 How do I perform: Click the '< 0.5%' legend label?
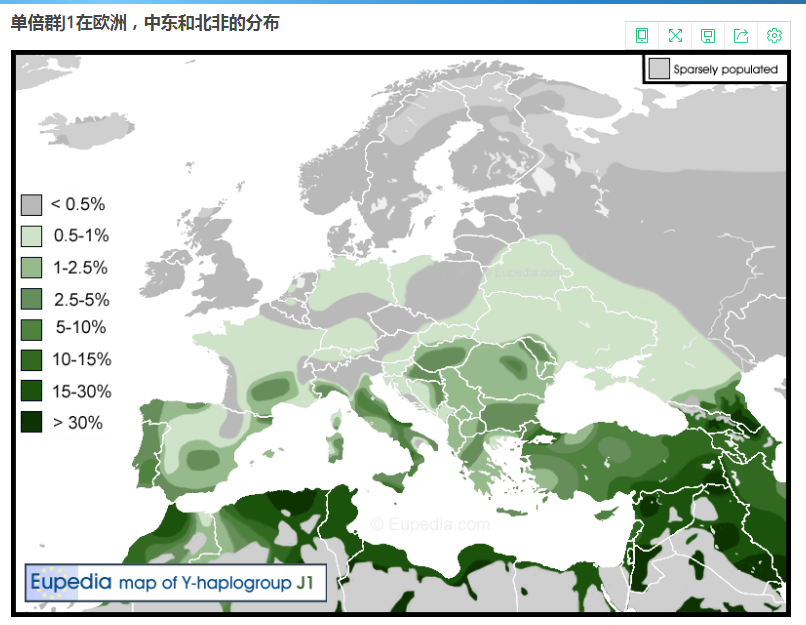78,204
